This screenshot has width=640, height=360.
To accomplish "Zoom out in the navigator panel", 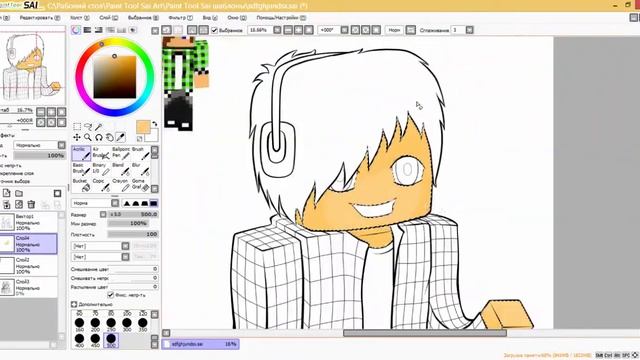I will coord(41,111).
